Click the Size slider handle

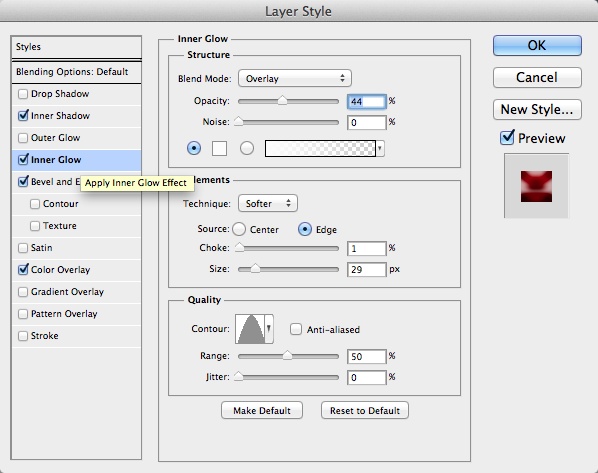click(255, 269)
